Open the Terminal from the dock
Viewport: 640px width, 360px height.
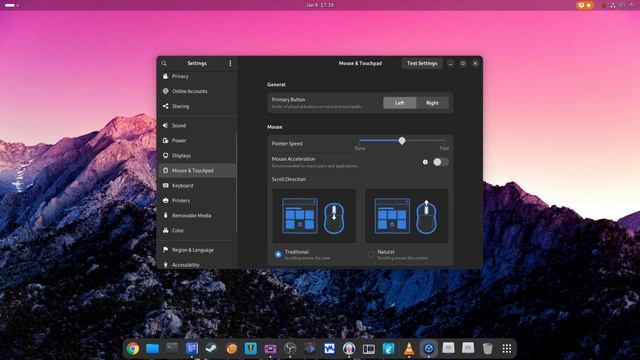(x=172, y=348)
